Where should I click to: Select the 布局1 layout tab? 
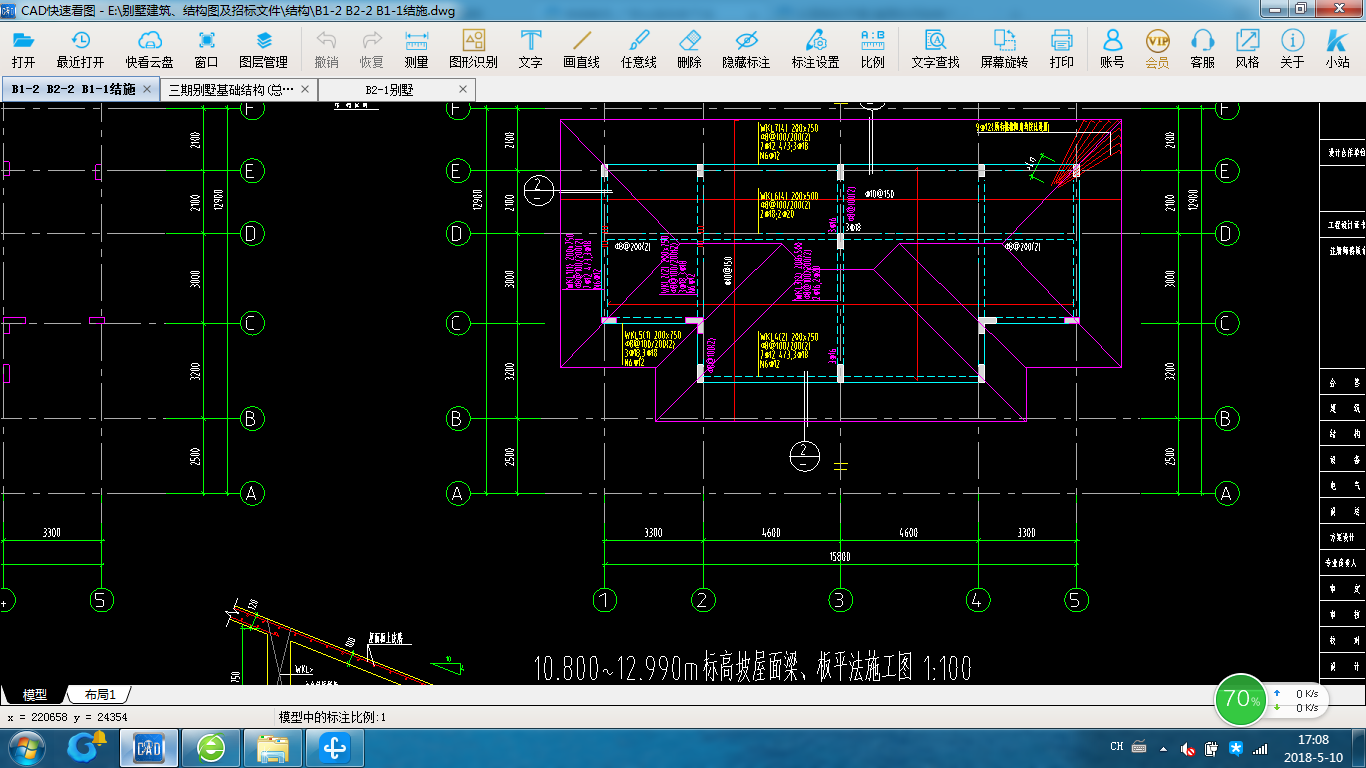click(x=99, y=694)
